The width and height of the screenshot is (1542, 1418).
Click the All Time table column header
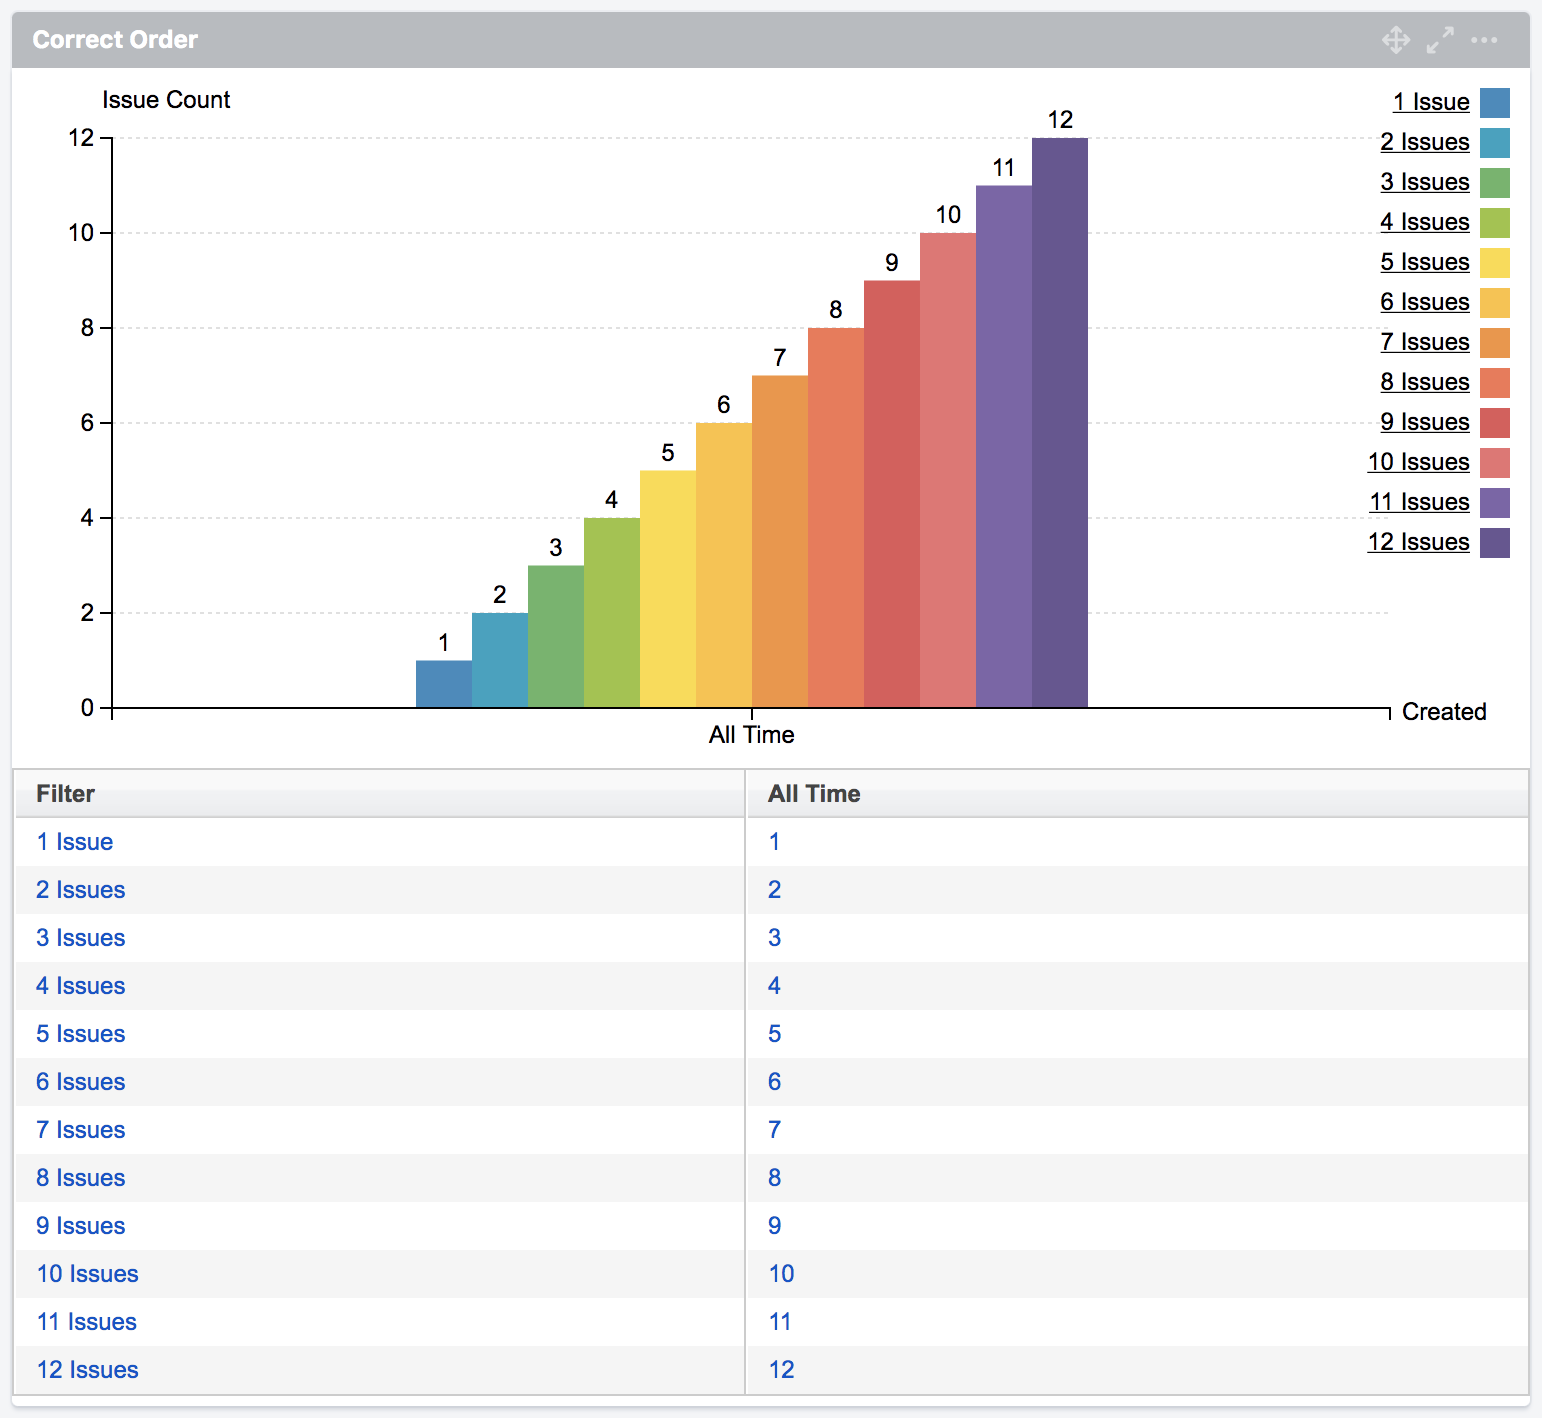point(814,793)
